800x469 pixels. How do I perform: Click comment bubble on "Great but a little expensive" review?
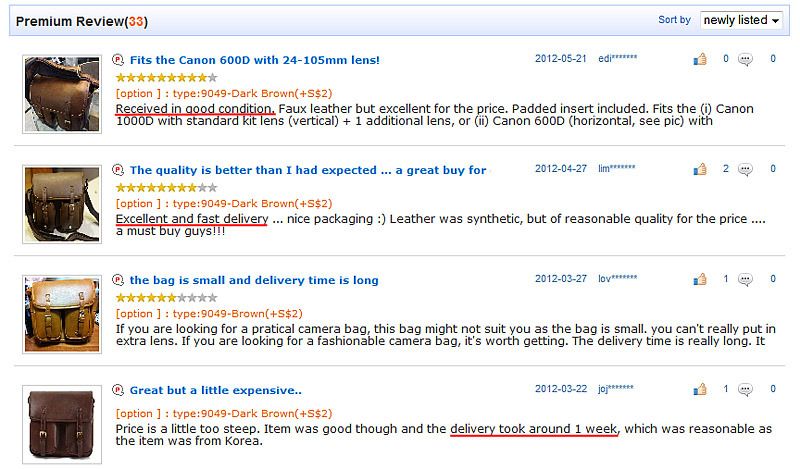pos(745,389)
